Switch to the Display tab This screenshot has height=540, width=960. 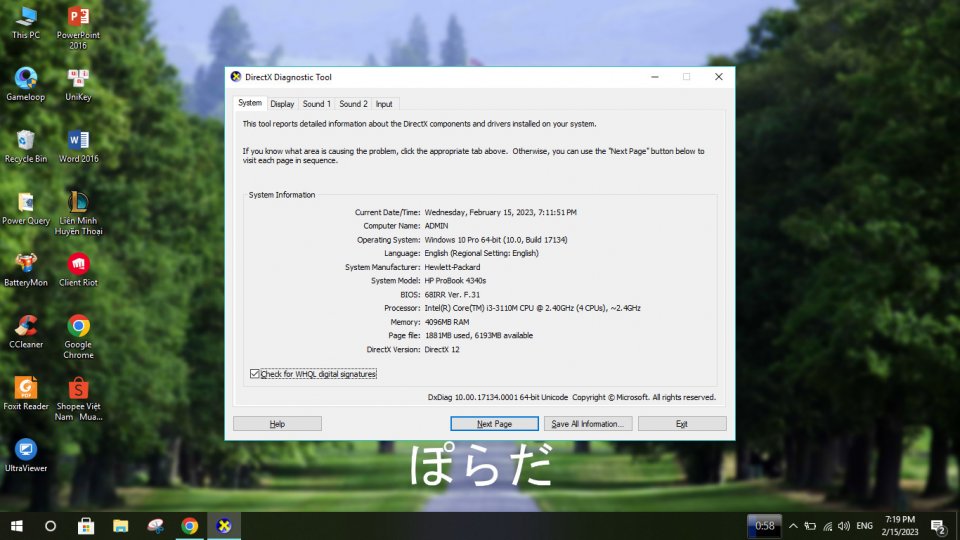coord(282,104)
